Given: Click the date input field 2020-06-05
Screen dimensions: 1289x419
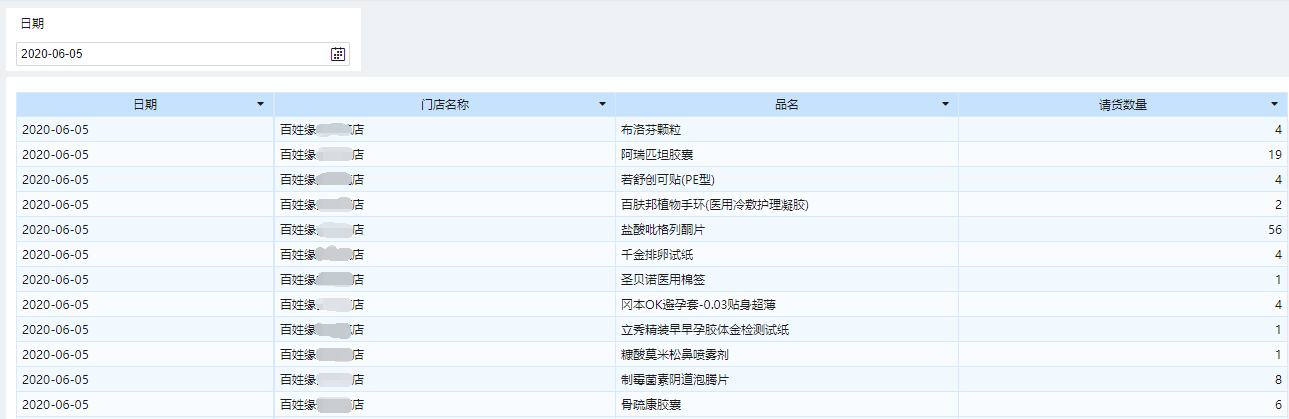Looking at the screenshot, I should coord(183,54).
